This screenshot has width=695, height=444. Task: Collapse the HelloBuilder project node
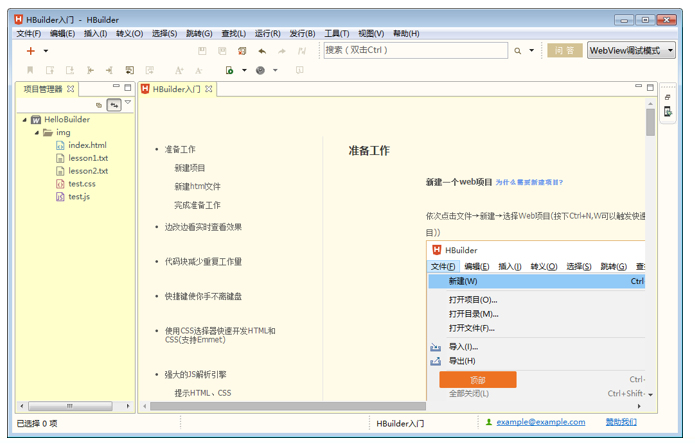coord(24,120)
